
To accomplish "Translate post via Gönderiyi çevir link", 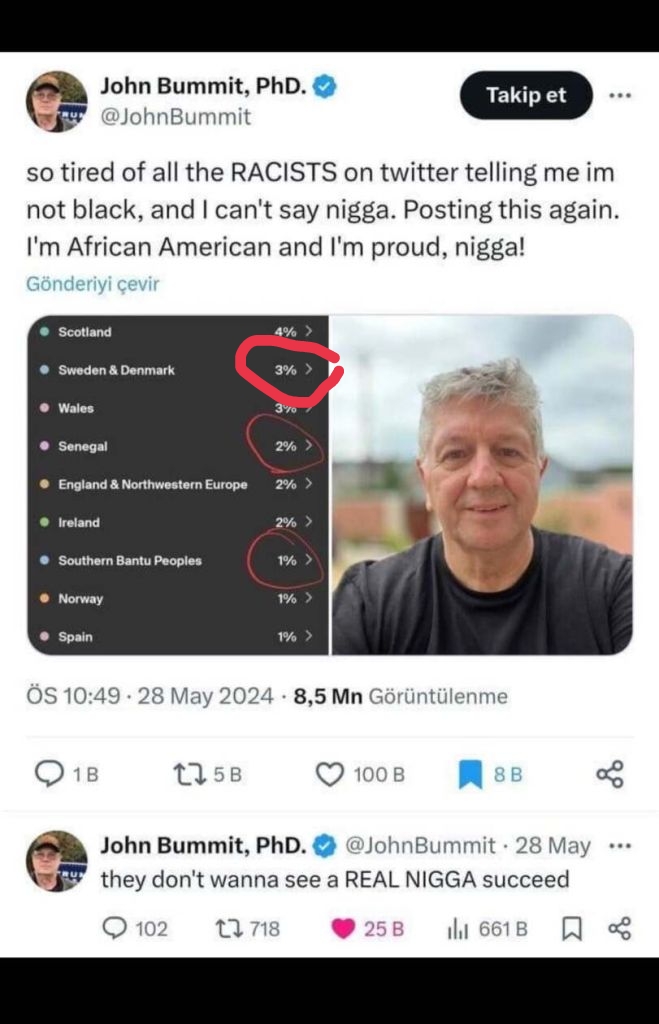I will click(93, 284).
